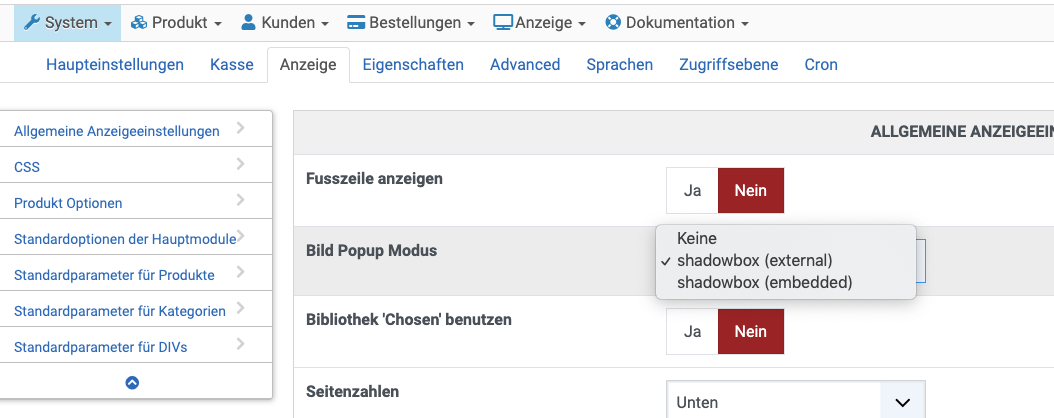Screen dimensions: 1054x418
Task: Click chevron next to CSS
Action: click(241, 164)
